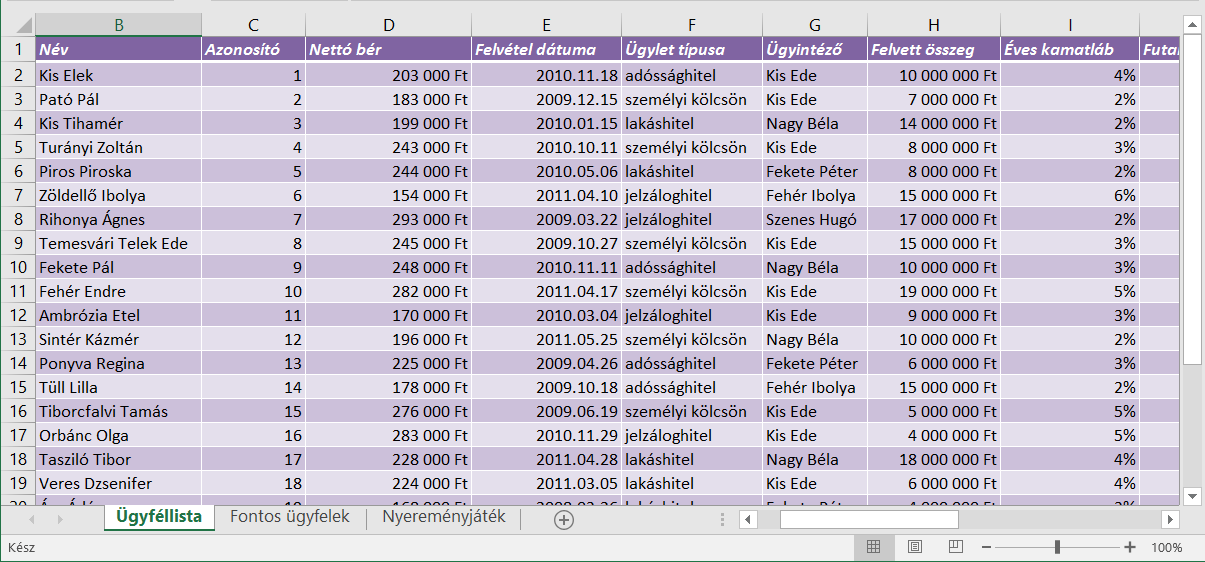Image resolution: width=1205 pixels, height=562 pixels.
Task: Click the horizontal scrollbar right arrow
Action: pyautogui.click(x=1169, y=519)
